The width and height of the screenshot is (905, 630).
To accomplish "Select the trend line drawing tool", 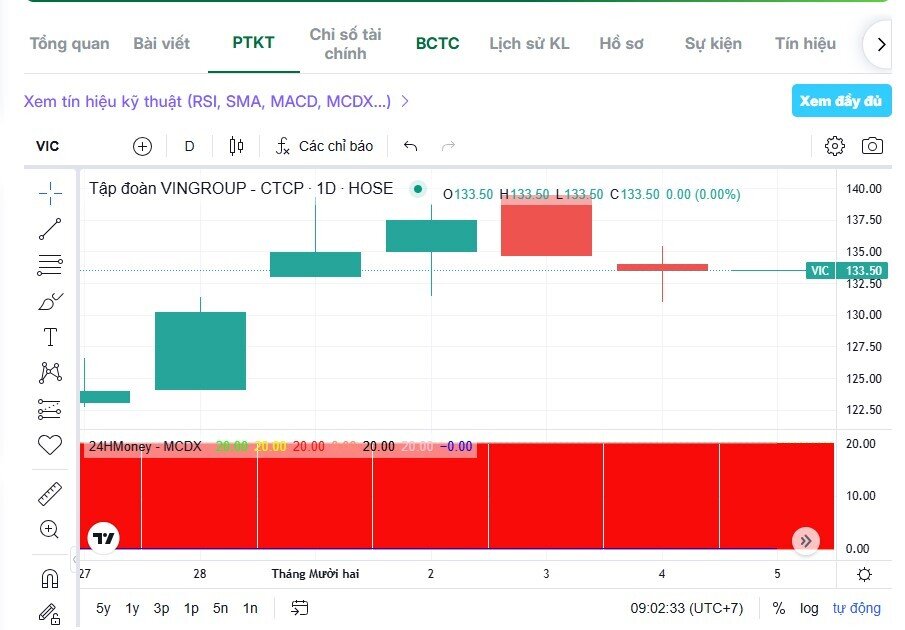I will point(50,229).
